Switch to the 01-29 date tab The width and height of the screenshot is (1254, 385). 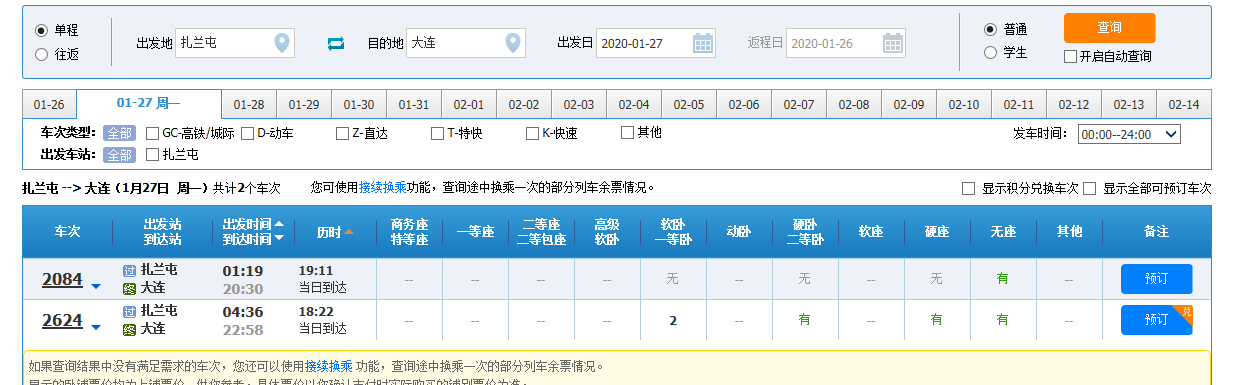pyautogui.click(x=304, y=105)
